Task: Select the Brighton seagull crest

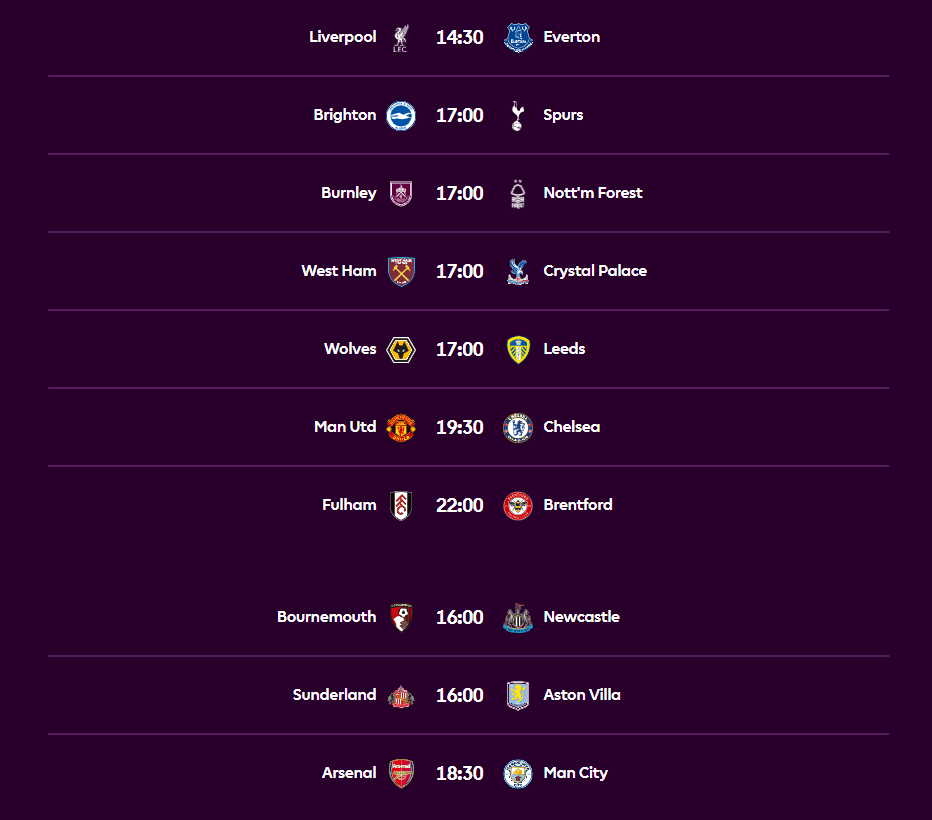Action: (401, 116)
